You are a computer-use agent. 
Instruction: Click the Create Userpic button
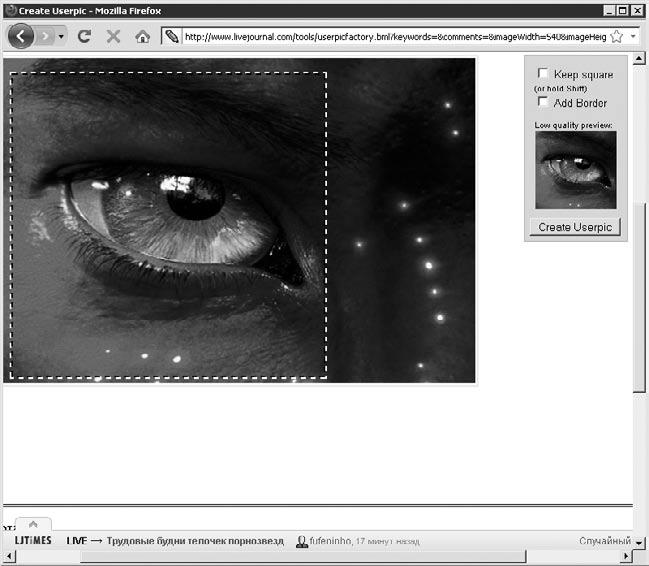575,227
